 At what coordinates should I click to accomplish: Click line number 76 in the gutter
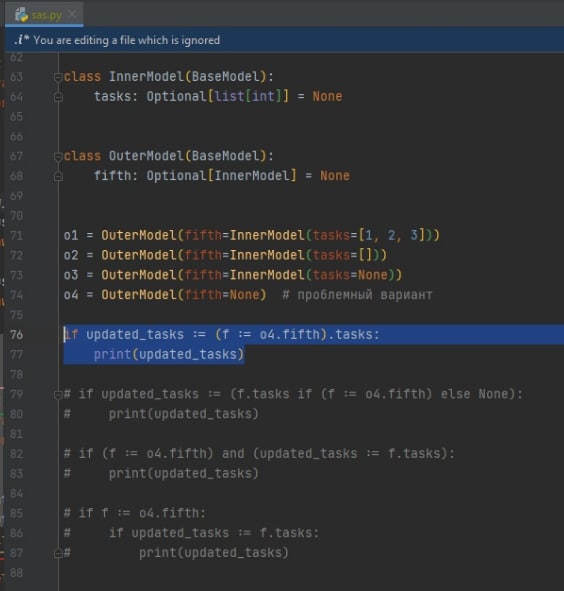16,335
